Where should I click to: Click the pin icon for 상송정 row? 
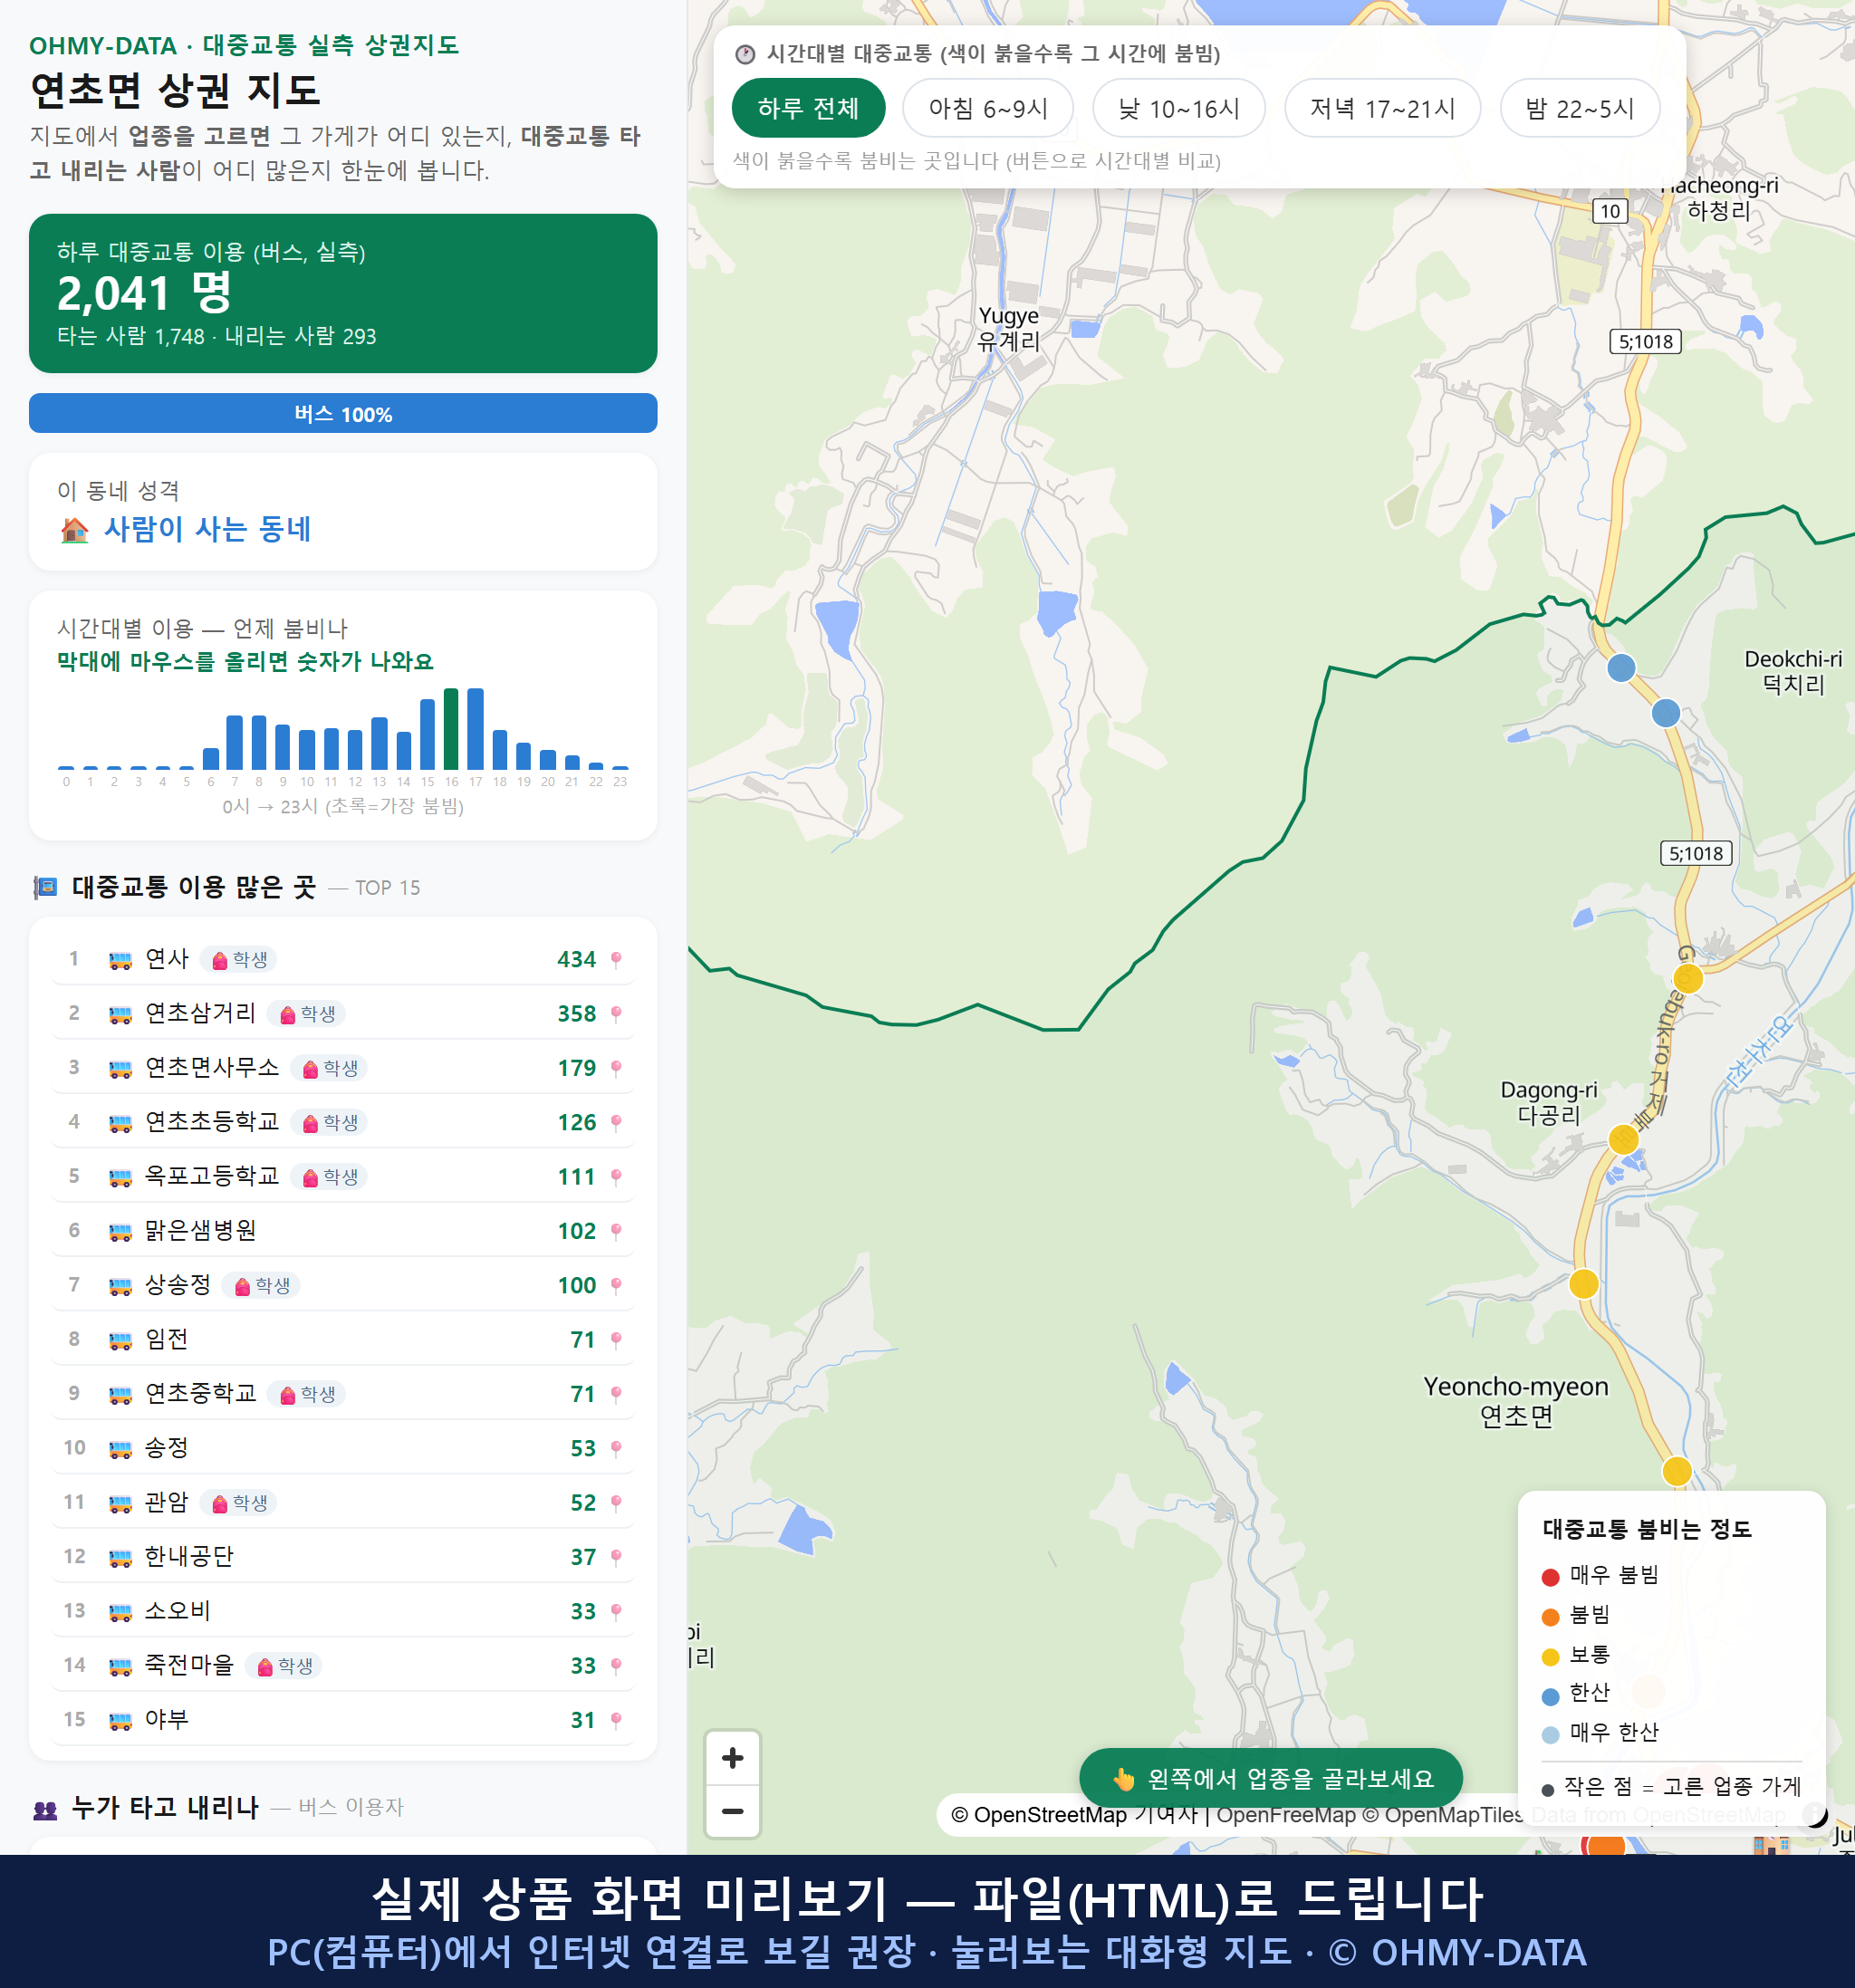click(x=616, y=1286)
